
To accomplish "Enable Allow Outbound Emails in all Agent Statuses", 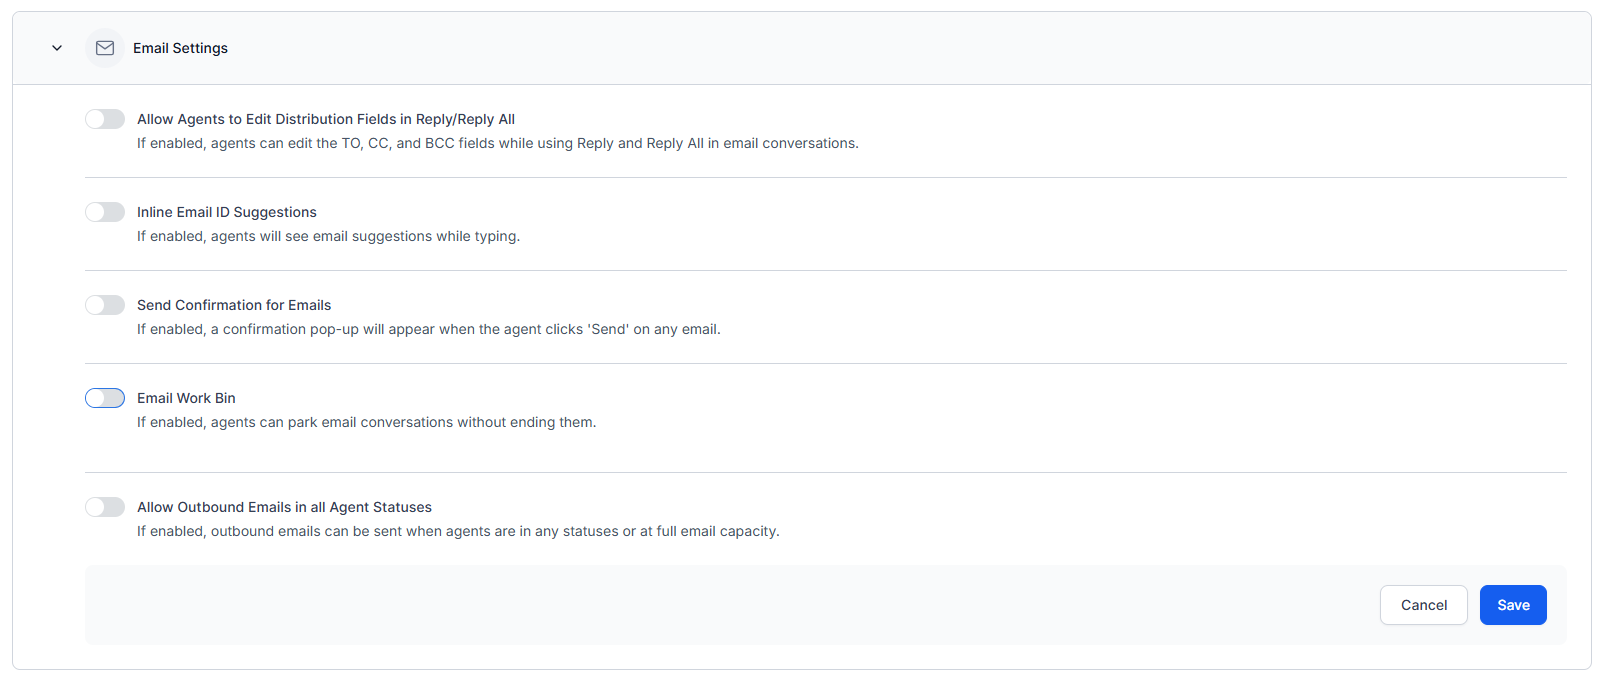I will [105, 507].
